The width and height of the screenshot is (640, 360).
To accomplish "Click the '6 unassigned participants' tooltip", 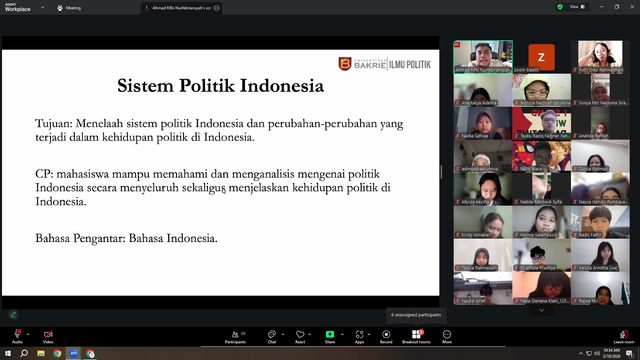I will pyautogui.click(x=416, y=315).
